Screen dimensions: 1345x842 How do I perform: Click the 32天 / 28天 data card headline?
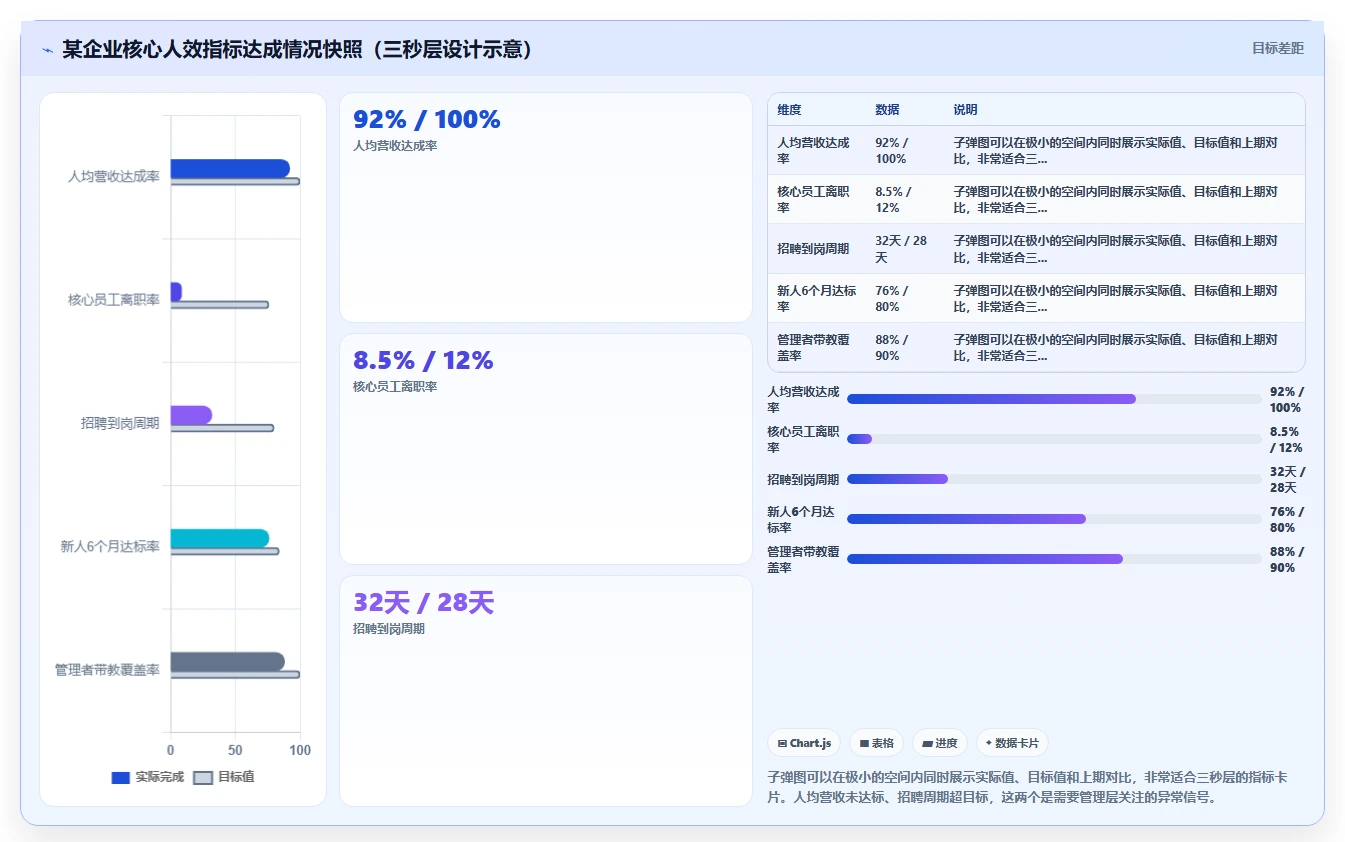click(423, 603)
